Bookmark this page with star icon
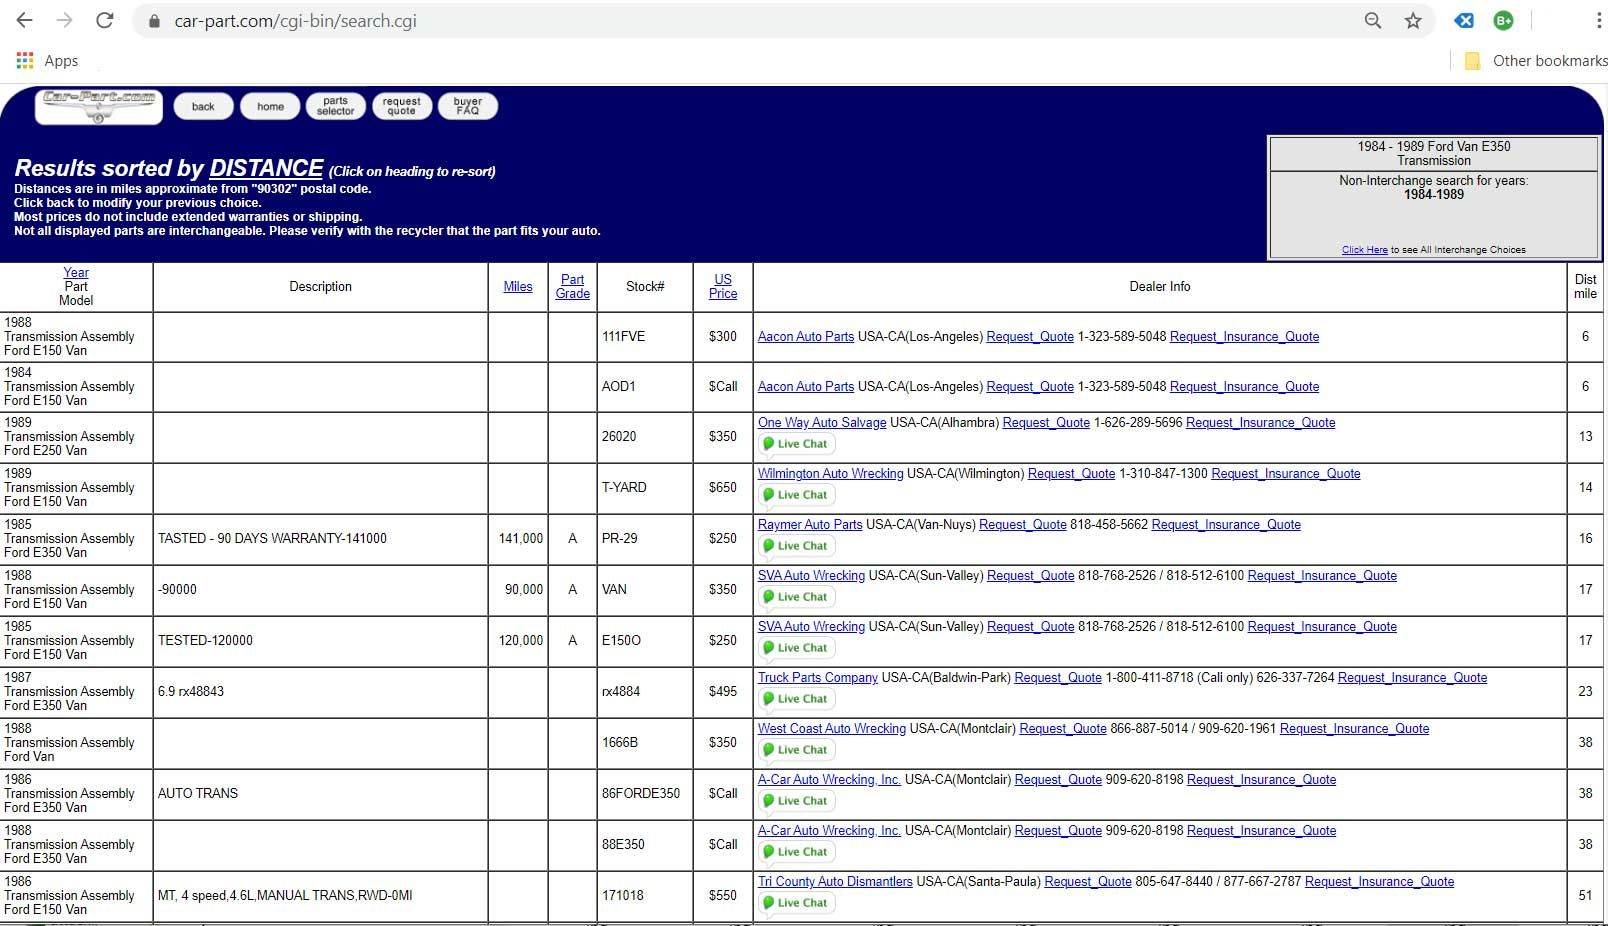This screenshot has height=926, width=1608. (x=1412, y=20)
